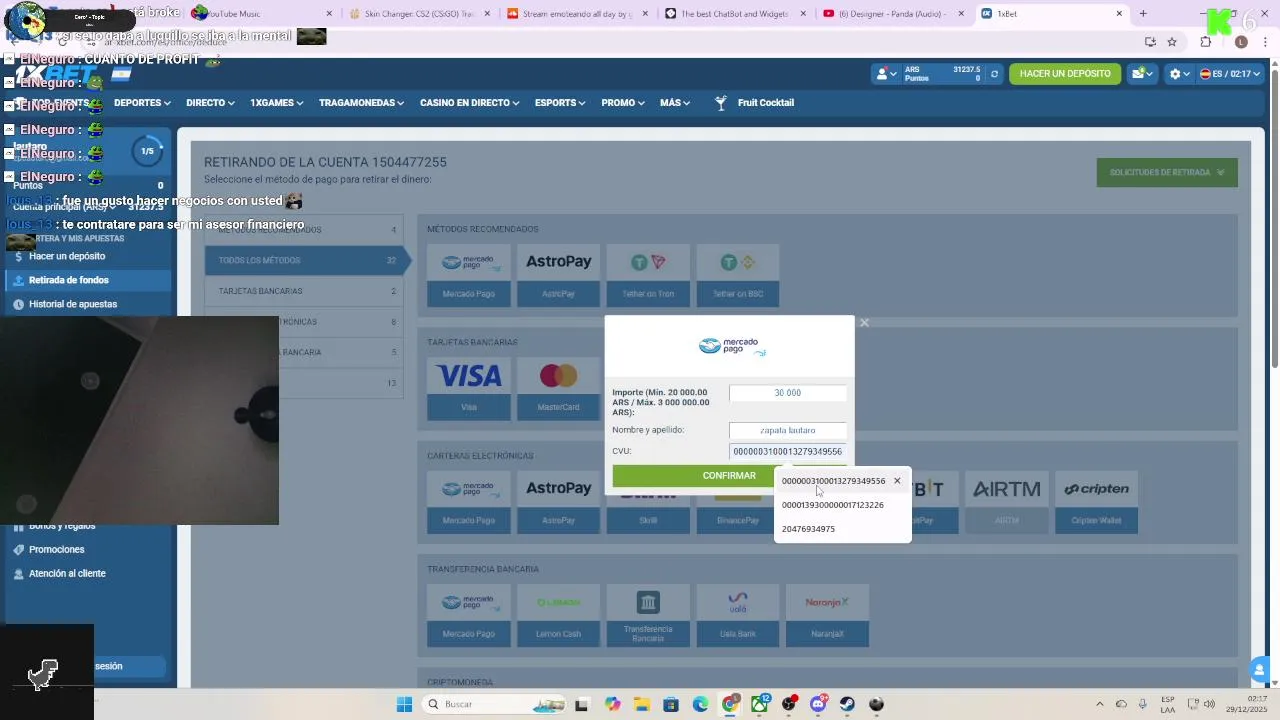Viewport: 1280px width, 720px height.
Task: Click the Nombre y apellido field
Action: (788, 430)
